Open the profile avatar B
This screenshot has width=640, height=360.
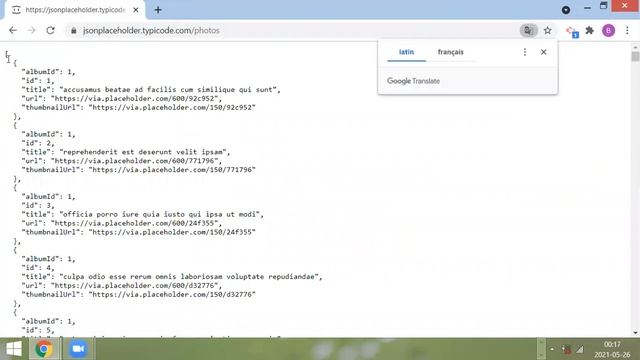(608, 31)
